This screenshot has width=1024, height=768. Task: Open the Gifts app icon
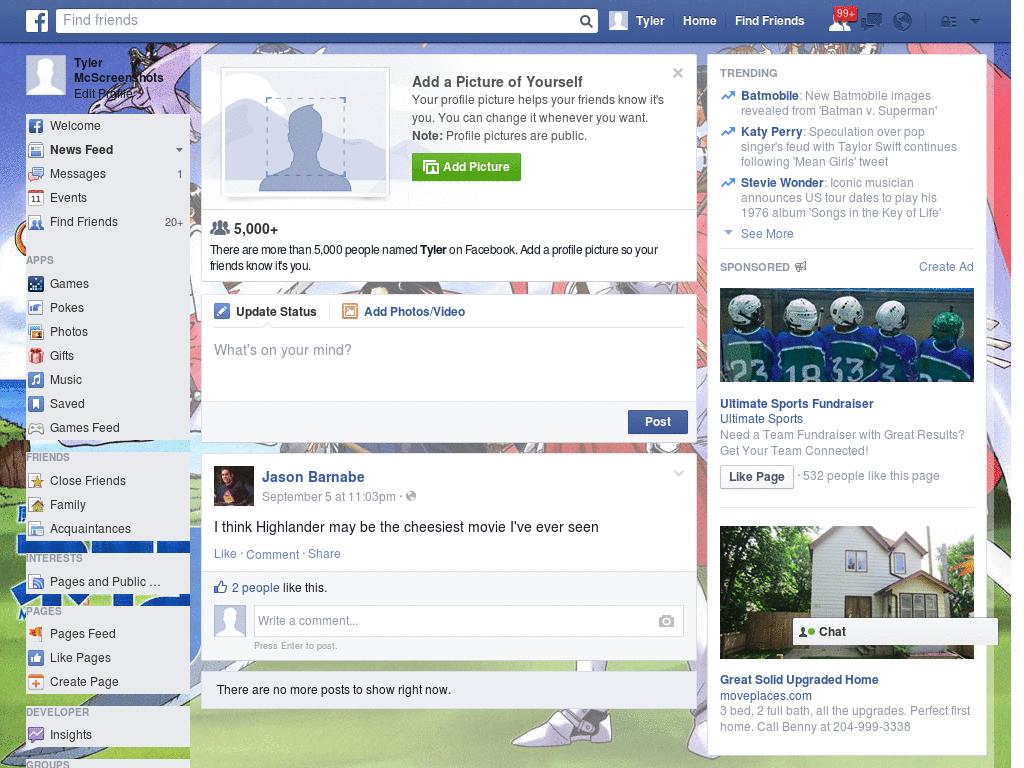pyautogui.click(x=36, y=356)
